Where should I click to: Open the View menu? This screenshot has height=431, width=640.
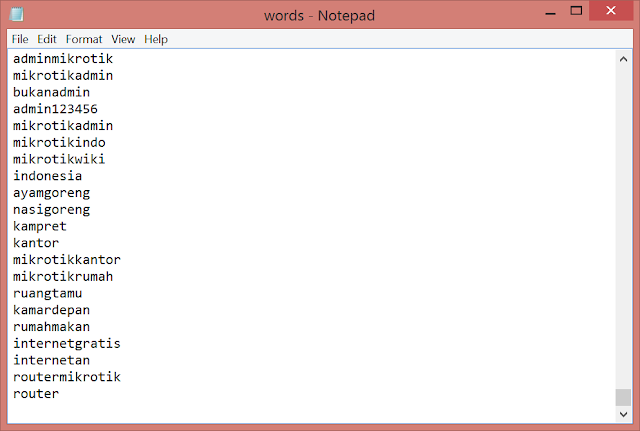[x=123, y=39]
